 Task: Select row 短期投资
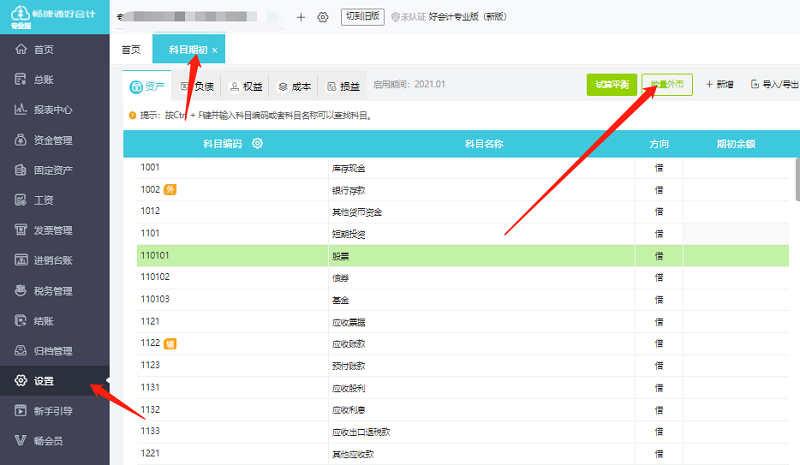[x=463, y=234]
